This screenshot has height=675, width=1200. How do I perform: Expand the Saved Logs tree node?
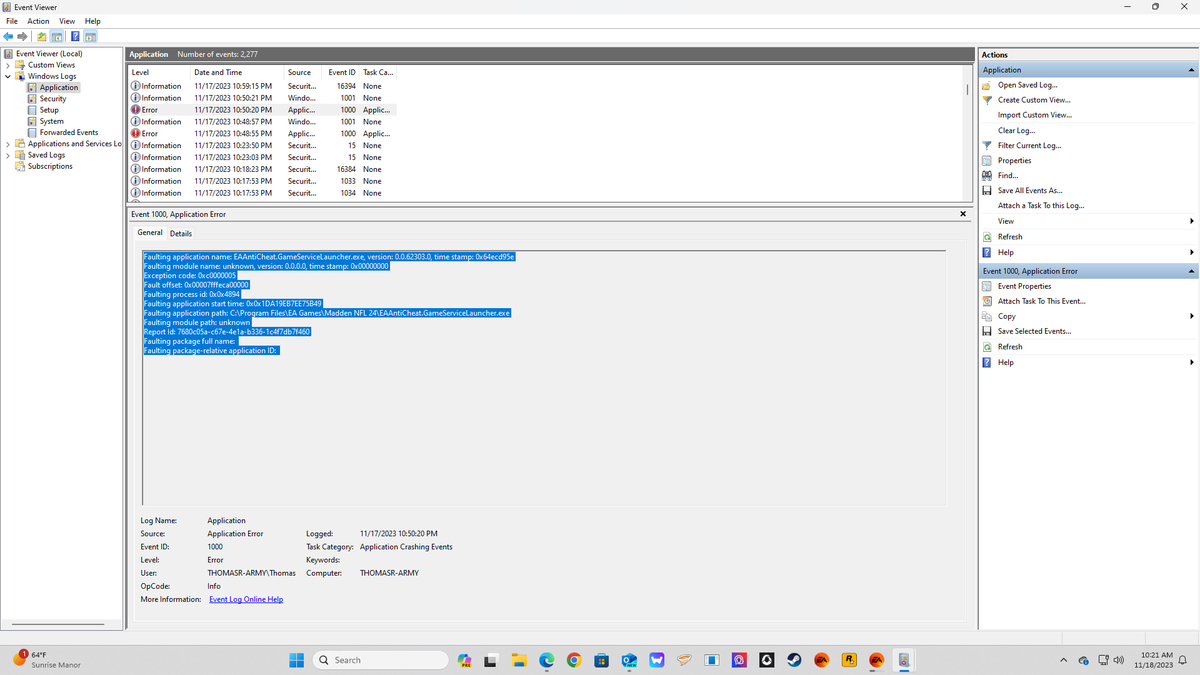[8, 155]
